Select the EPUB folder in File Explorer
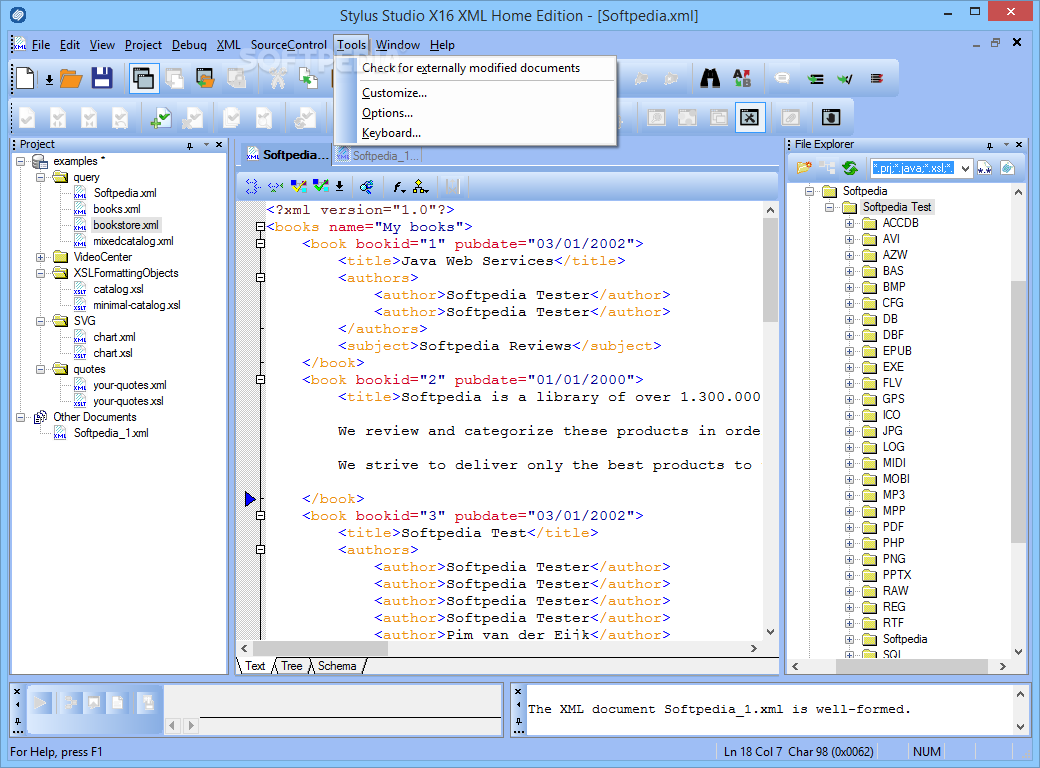Image resolution: width=1040 pixels, height=768 pixels. (x=897, y=351)
